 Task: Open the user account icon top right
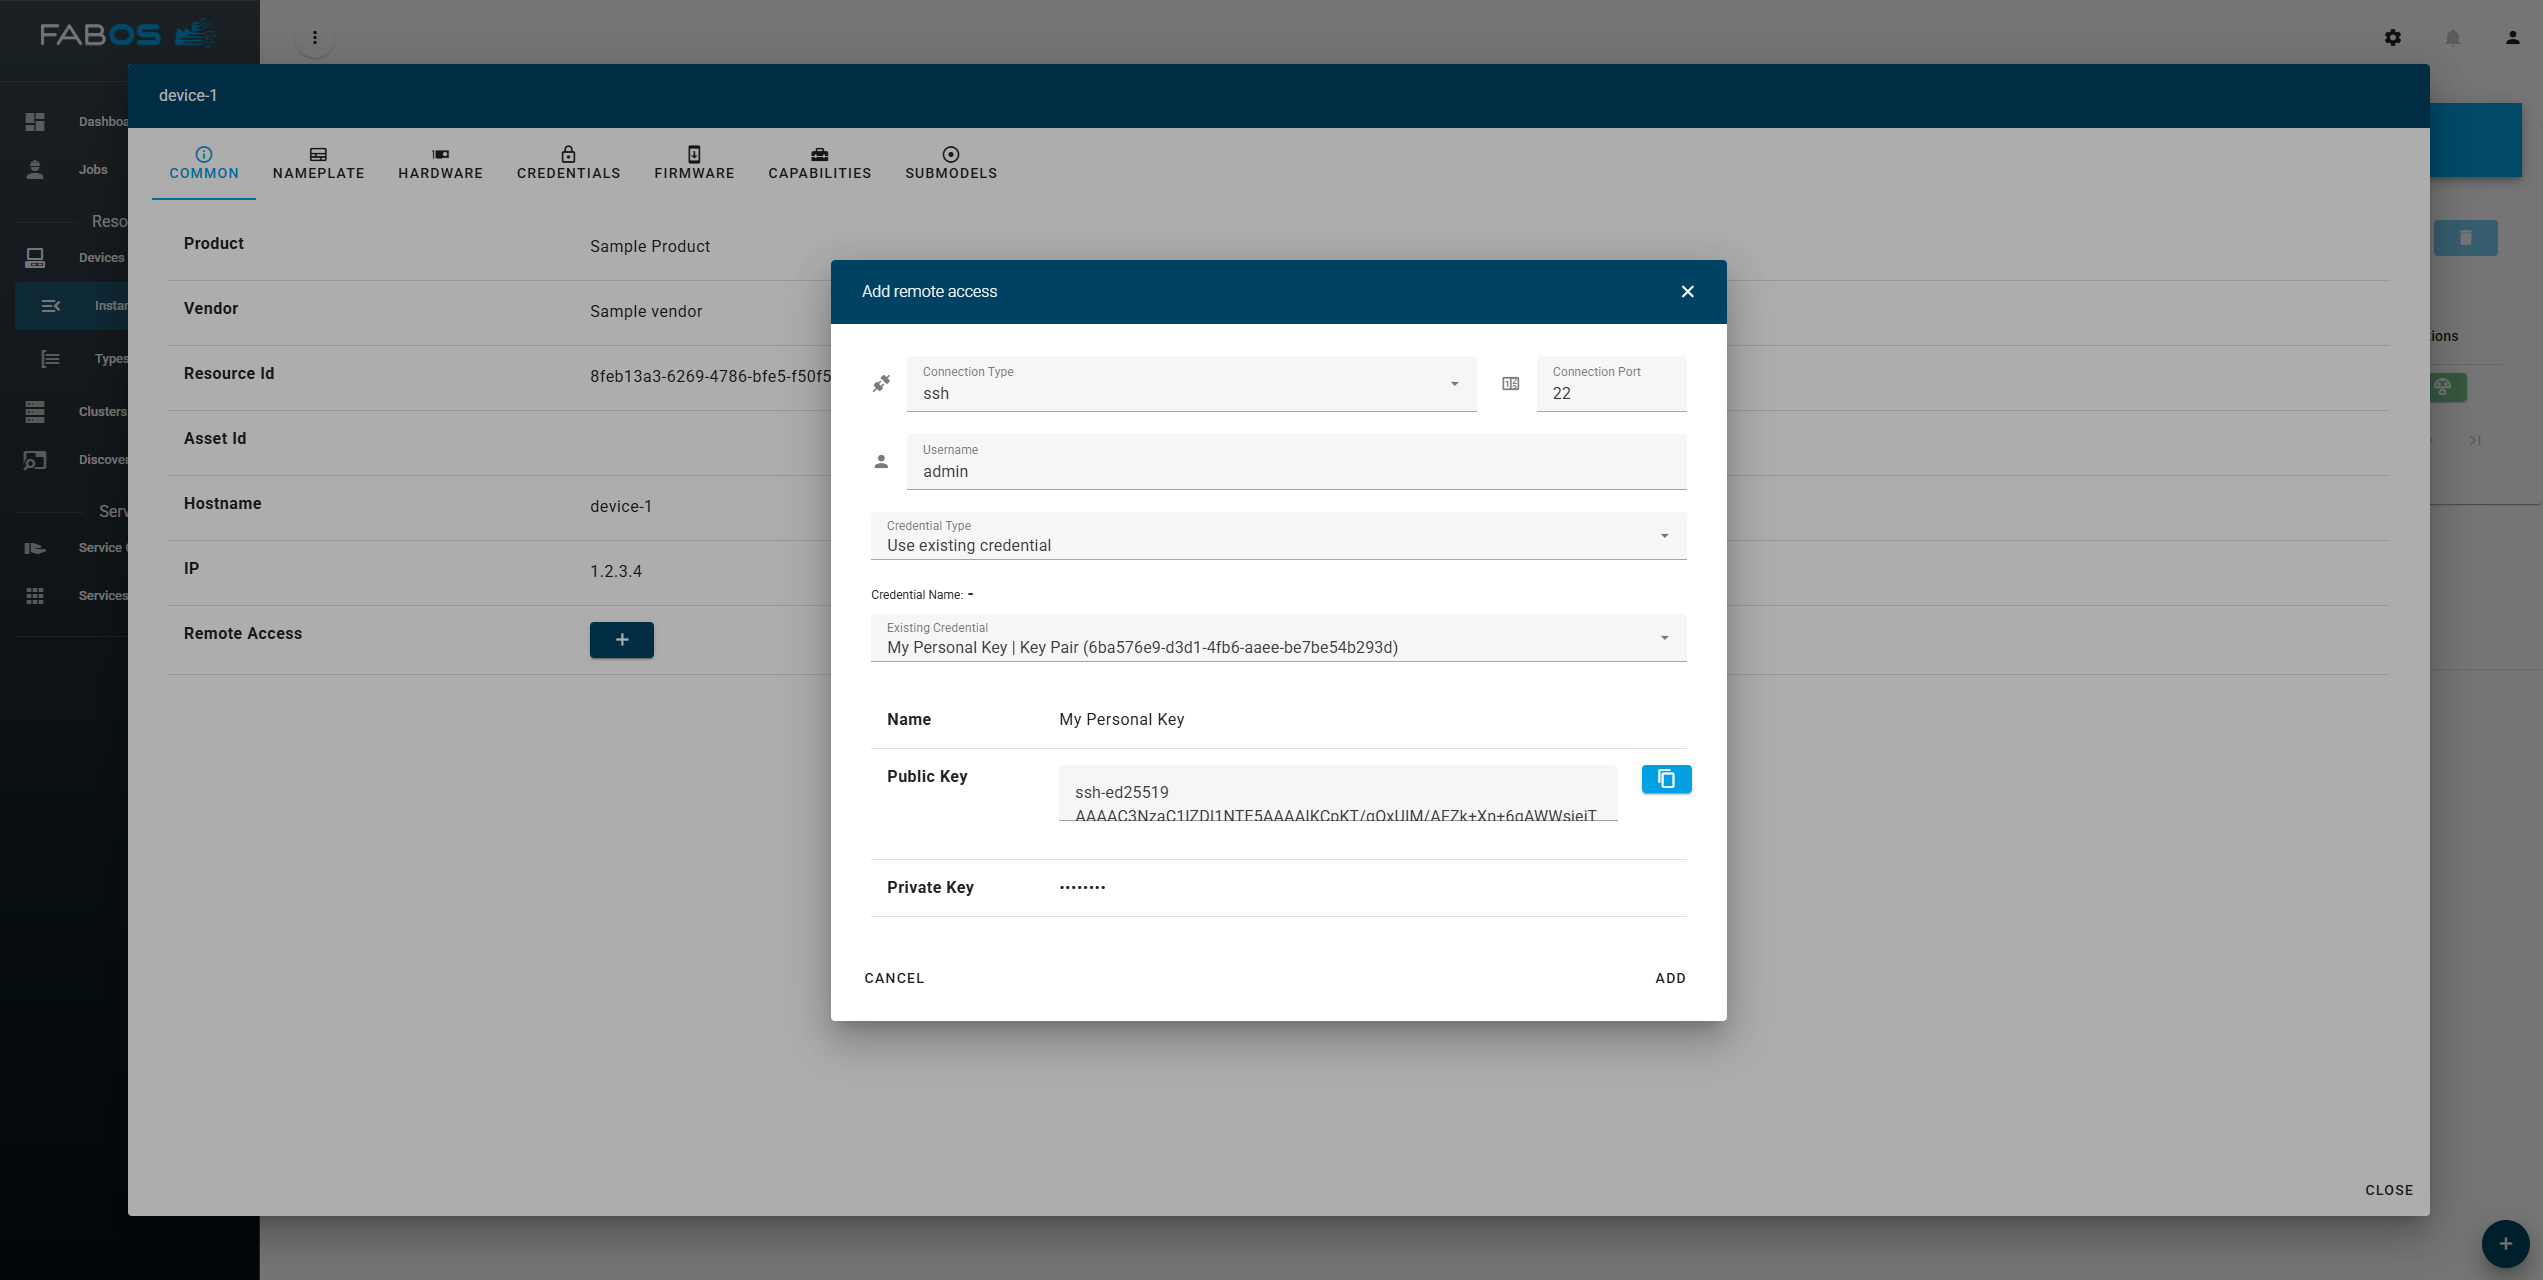(2511, 37)
